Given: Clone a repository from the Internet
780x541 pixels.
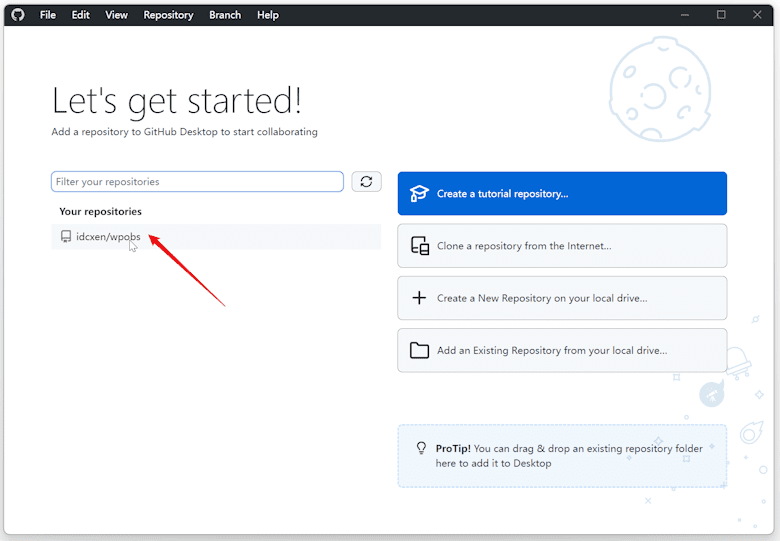Looking at the screenshot, I should 562,246.
